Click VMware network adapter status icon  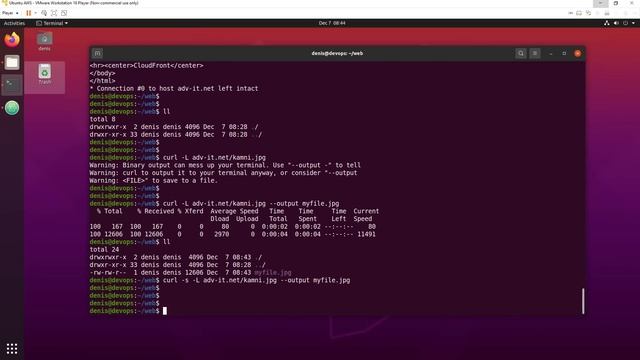[x=588, y=13]
